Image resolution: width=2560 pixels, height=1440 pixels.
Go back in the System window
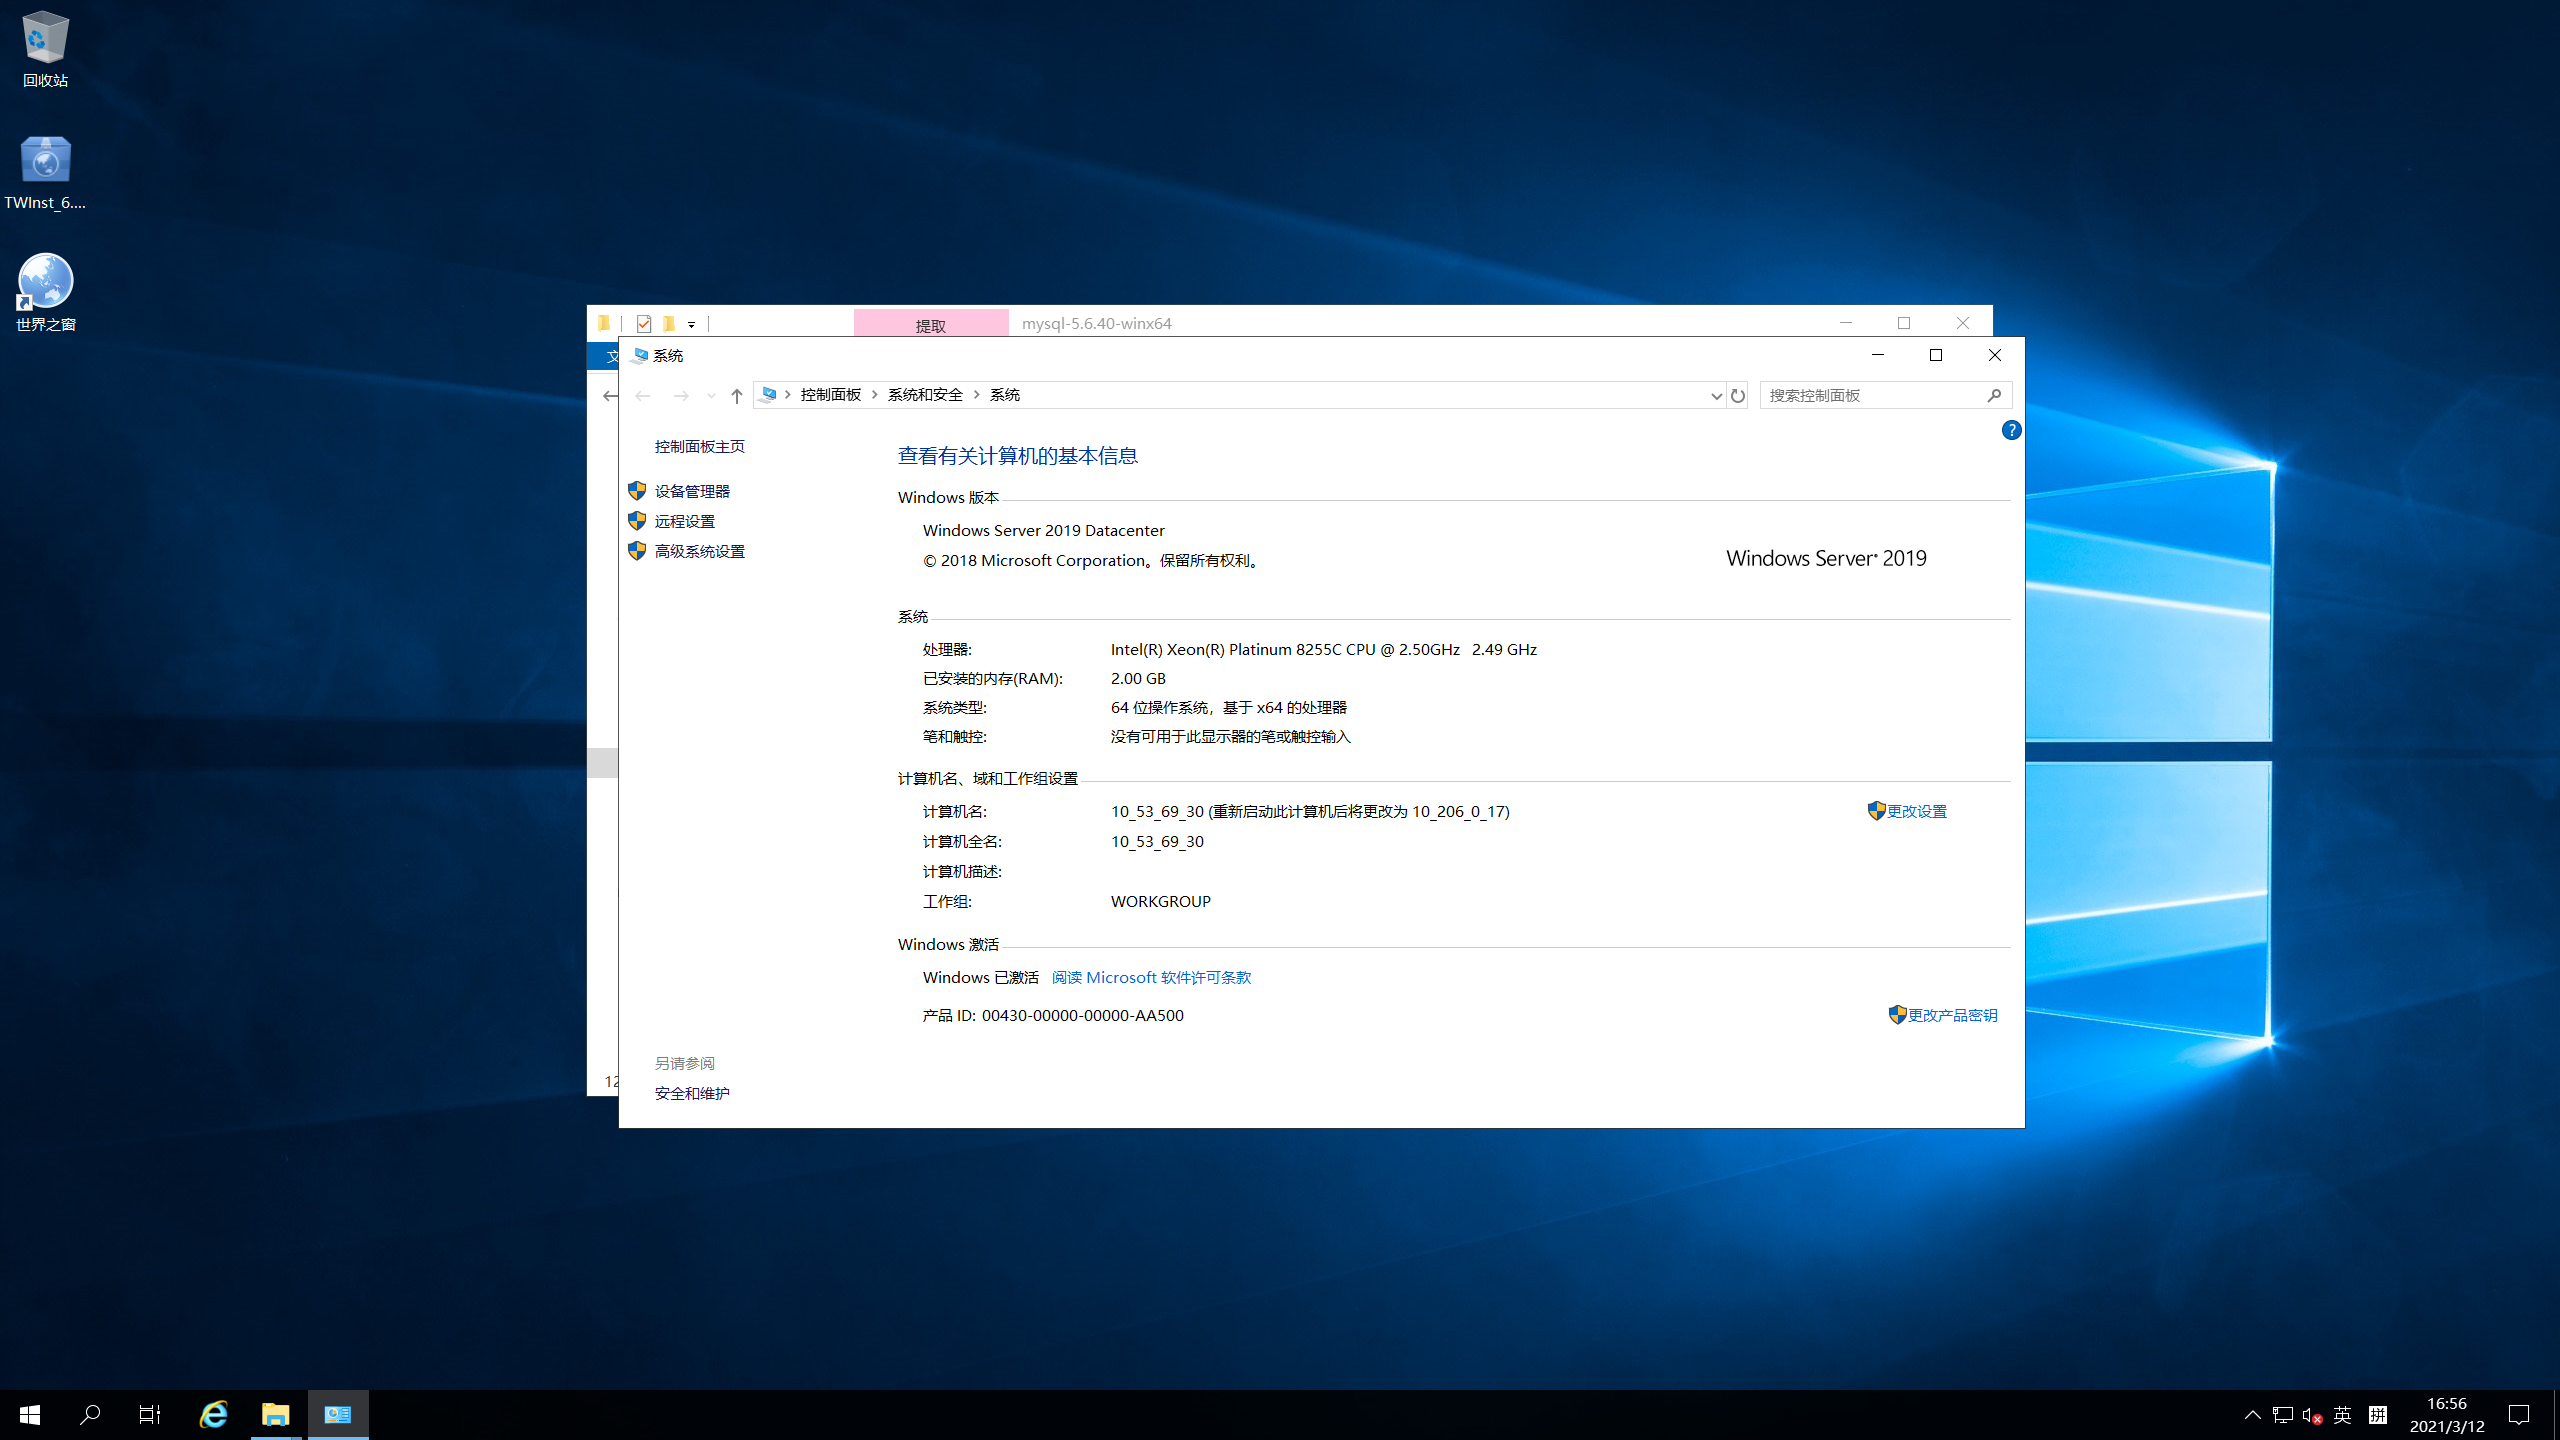pos(643,396)
